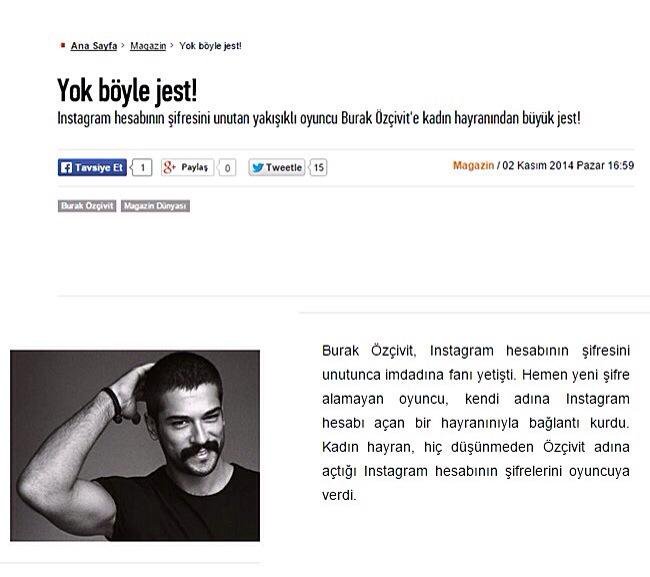Click the red bullet before Ana Sayfa
This screenshot has width=650, height=577.
click(x=63, y=45)
